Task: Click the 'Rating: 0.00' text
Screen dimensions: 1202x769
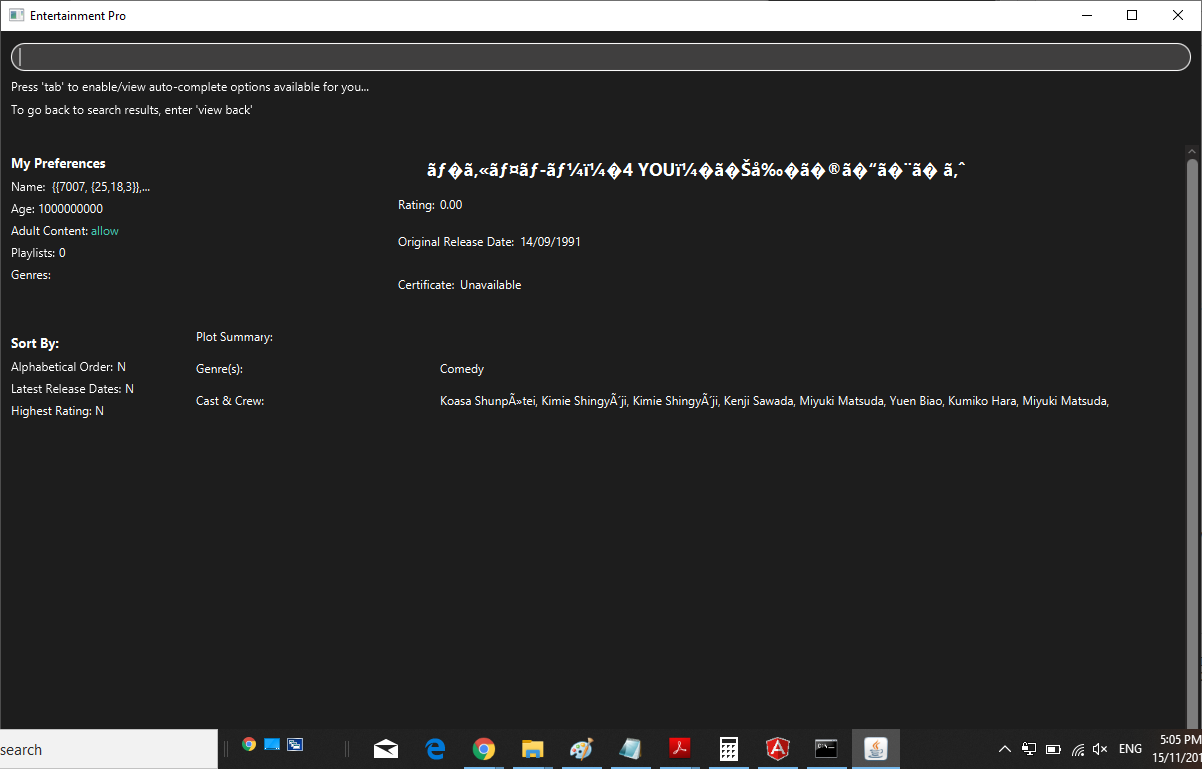Action: coord(430,205)
